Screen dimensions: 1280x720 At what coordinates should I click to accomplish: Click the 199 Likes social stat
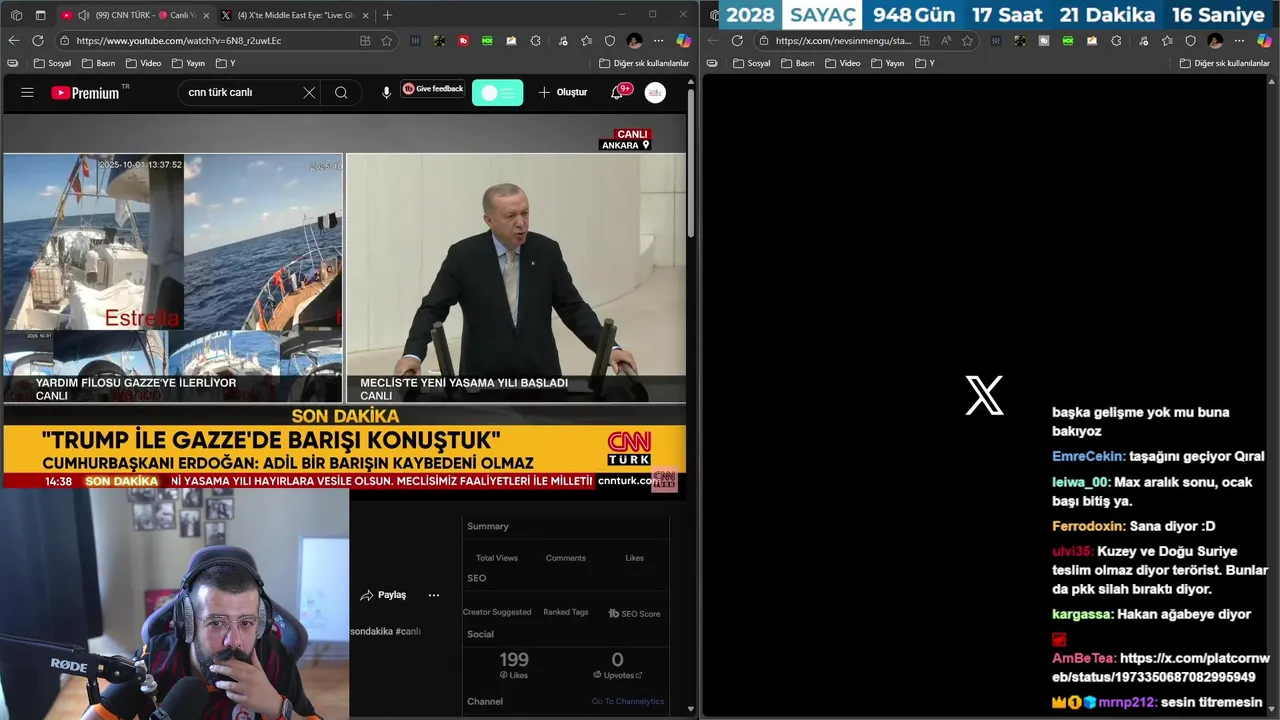coord(514,665)
